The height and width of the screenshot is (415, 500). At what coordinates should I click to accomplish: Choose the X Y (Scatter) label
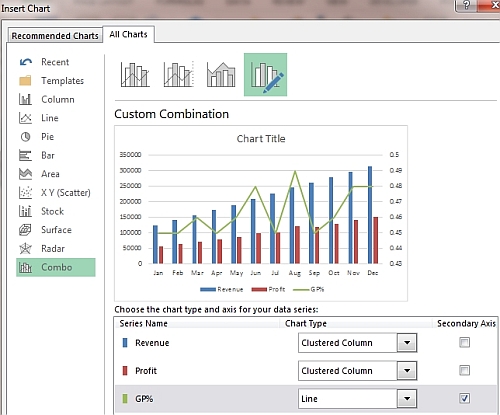pyautogui.click(x=66, y=192)
